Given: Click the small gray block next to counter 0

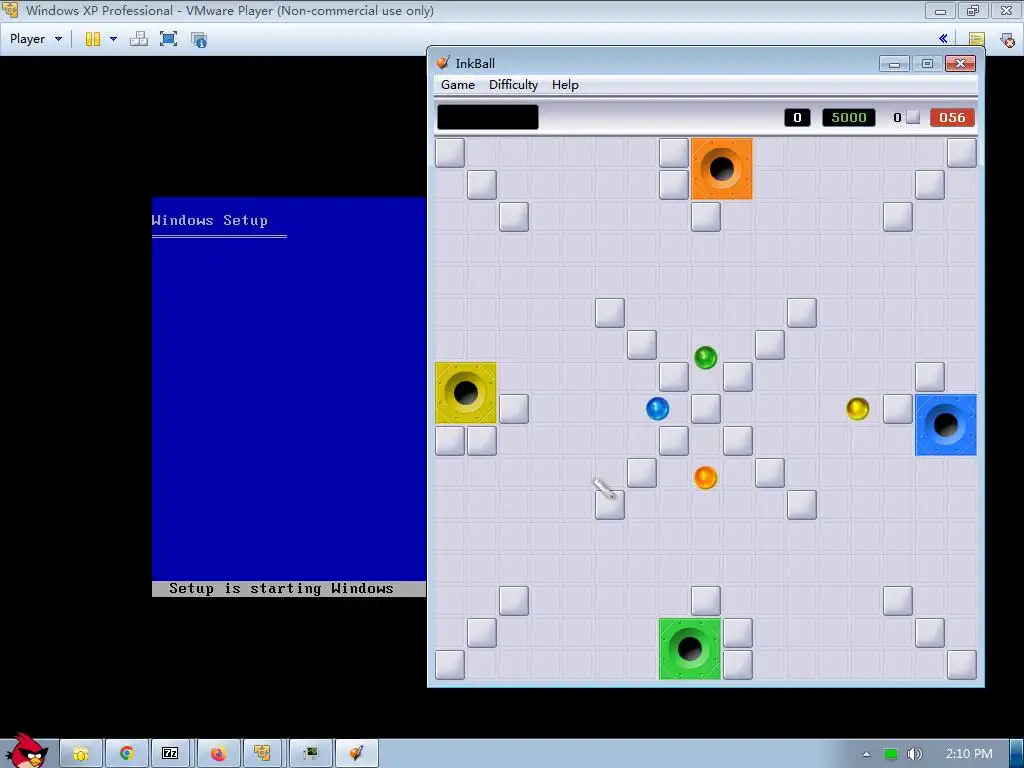Looking at the screenshot, I should tap(914, 117).
